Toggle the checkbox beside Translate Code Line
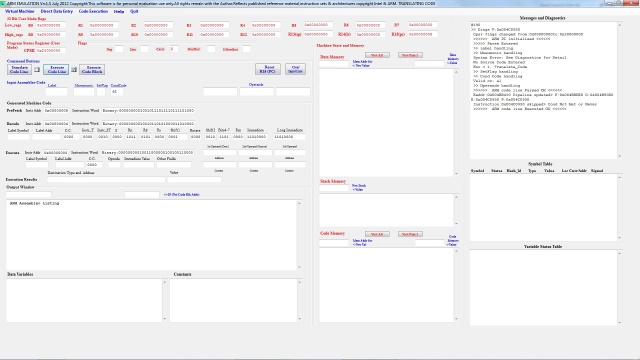Image resolution: width=640 pixels, height=360 pixels. pyautogui.click(x=37, y=70)
